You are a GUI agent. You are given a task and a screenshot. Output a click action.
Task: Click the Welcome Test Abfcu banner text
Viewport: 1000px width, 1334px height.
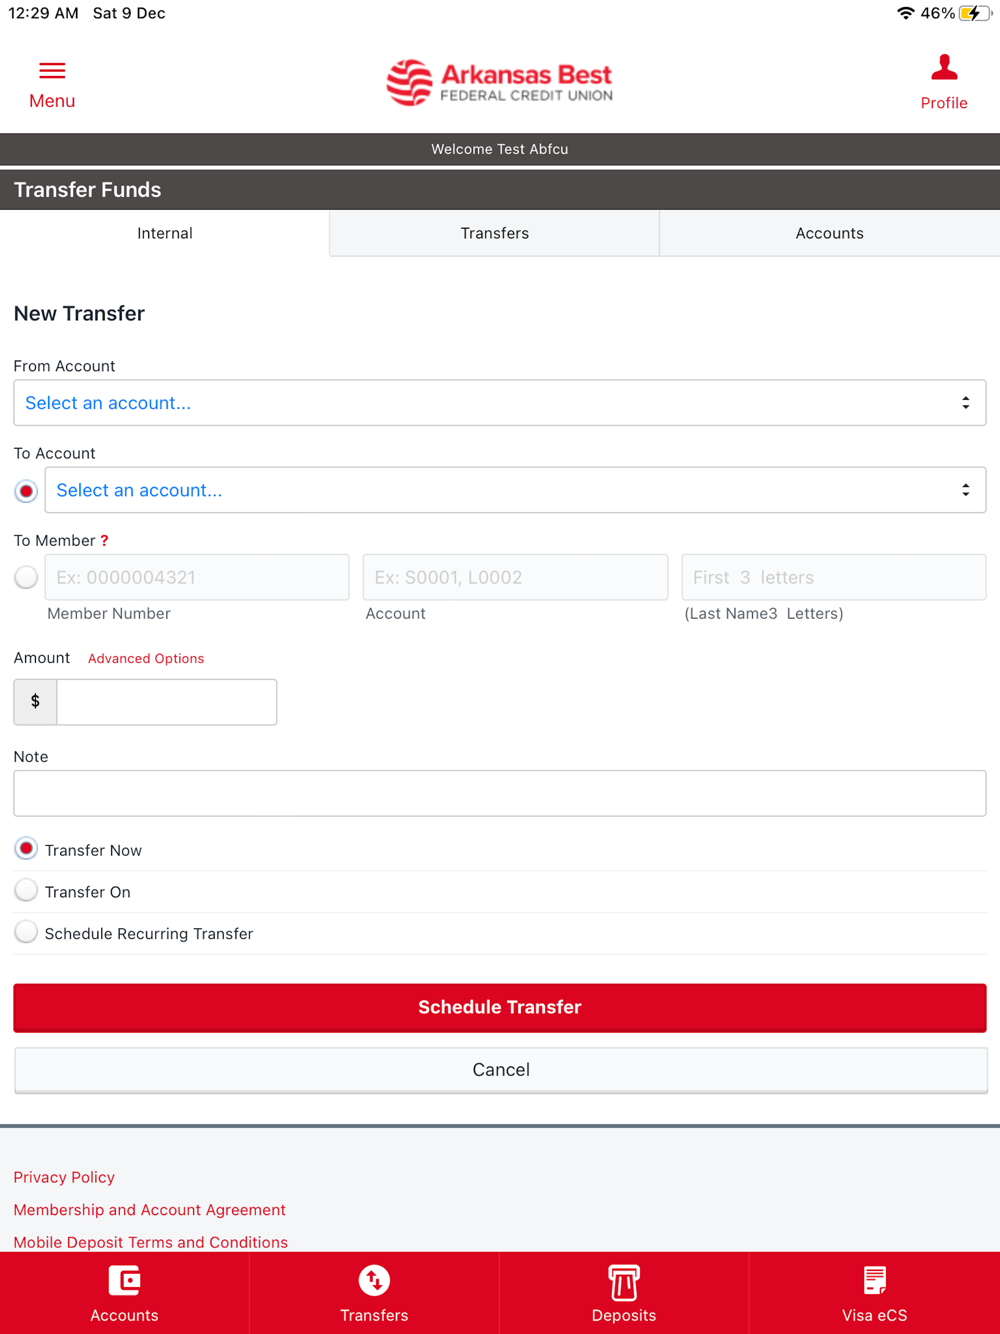[x=500, y=149]
